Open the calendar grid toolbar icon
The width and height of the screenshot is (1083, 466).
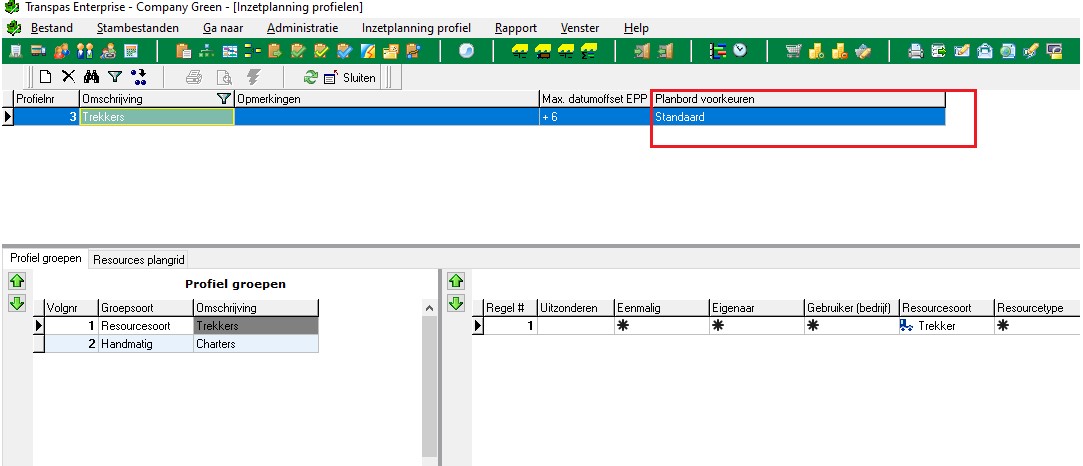131,51
